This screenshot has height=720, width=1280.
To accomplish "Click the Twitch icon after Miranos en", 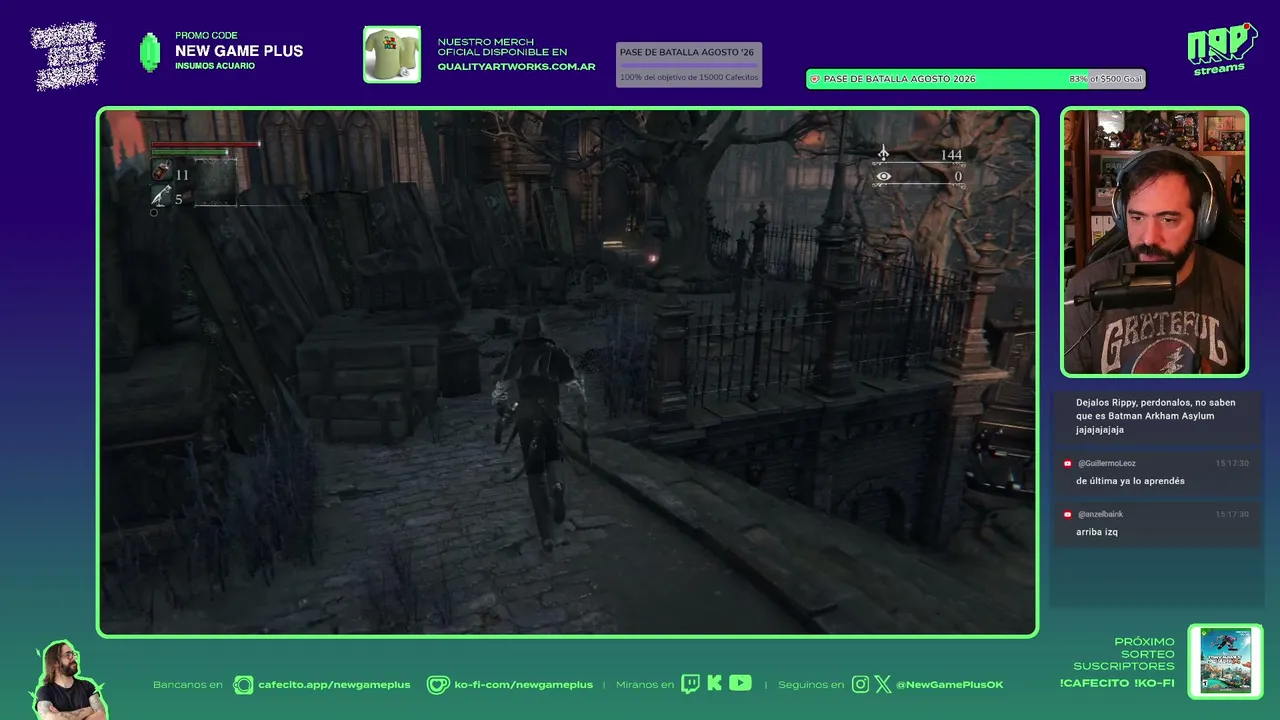I will point(690,684).
